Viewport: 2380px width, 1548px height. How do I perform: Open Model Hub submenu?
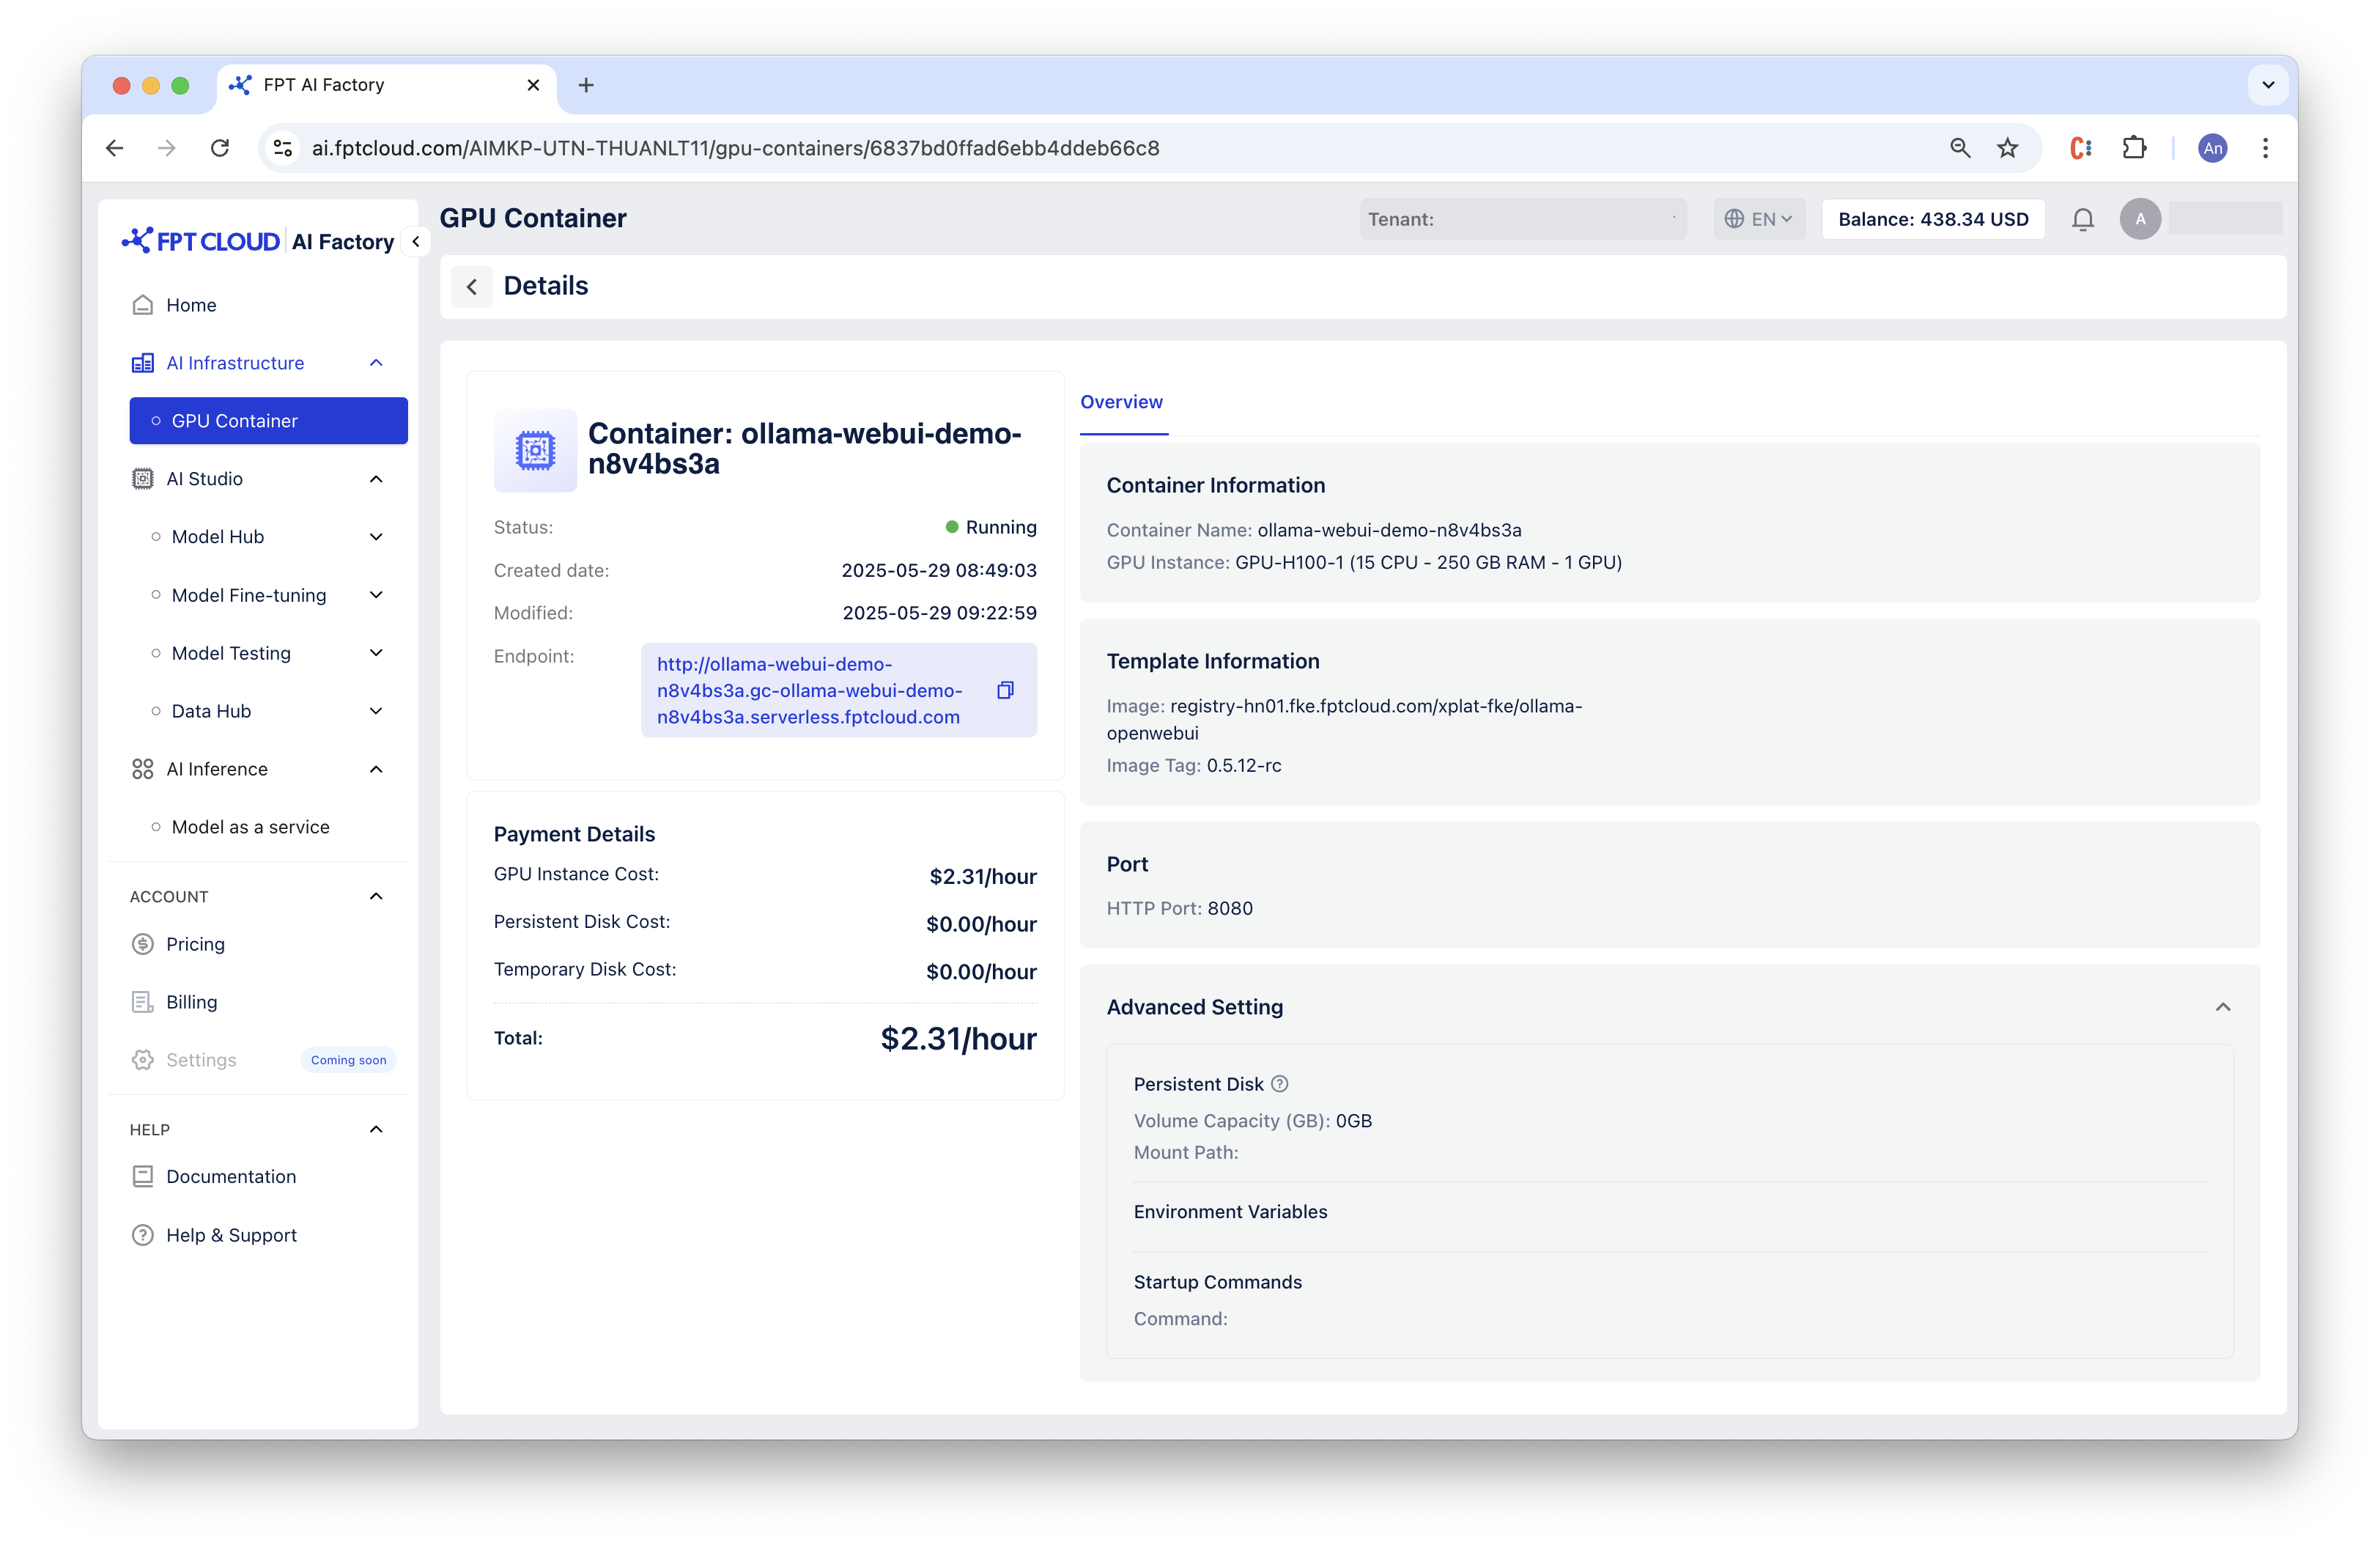pyautogui.click(x=217, y=537)
